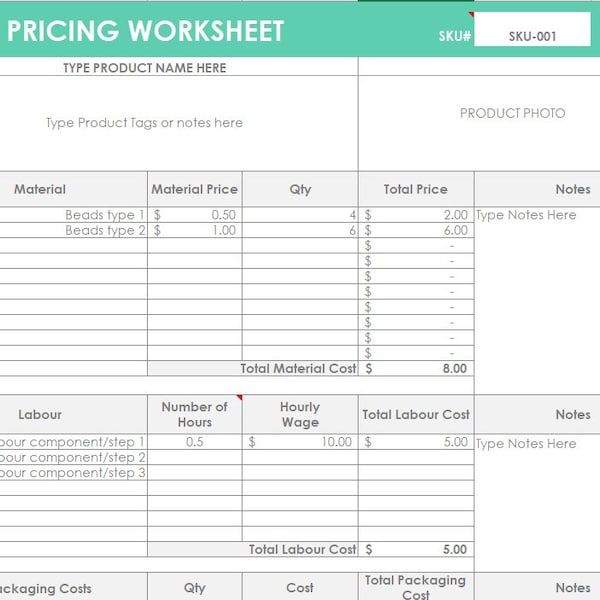
Task: Select the labour component/step 1 cell
Action: point(73,442)
